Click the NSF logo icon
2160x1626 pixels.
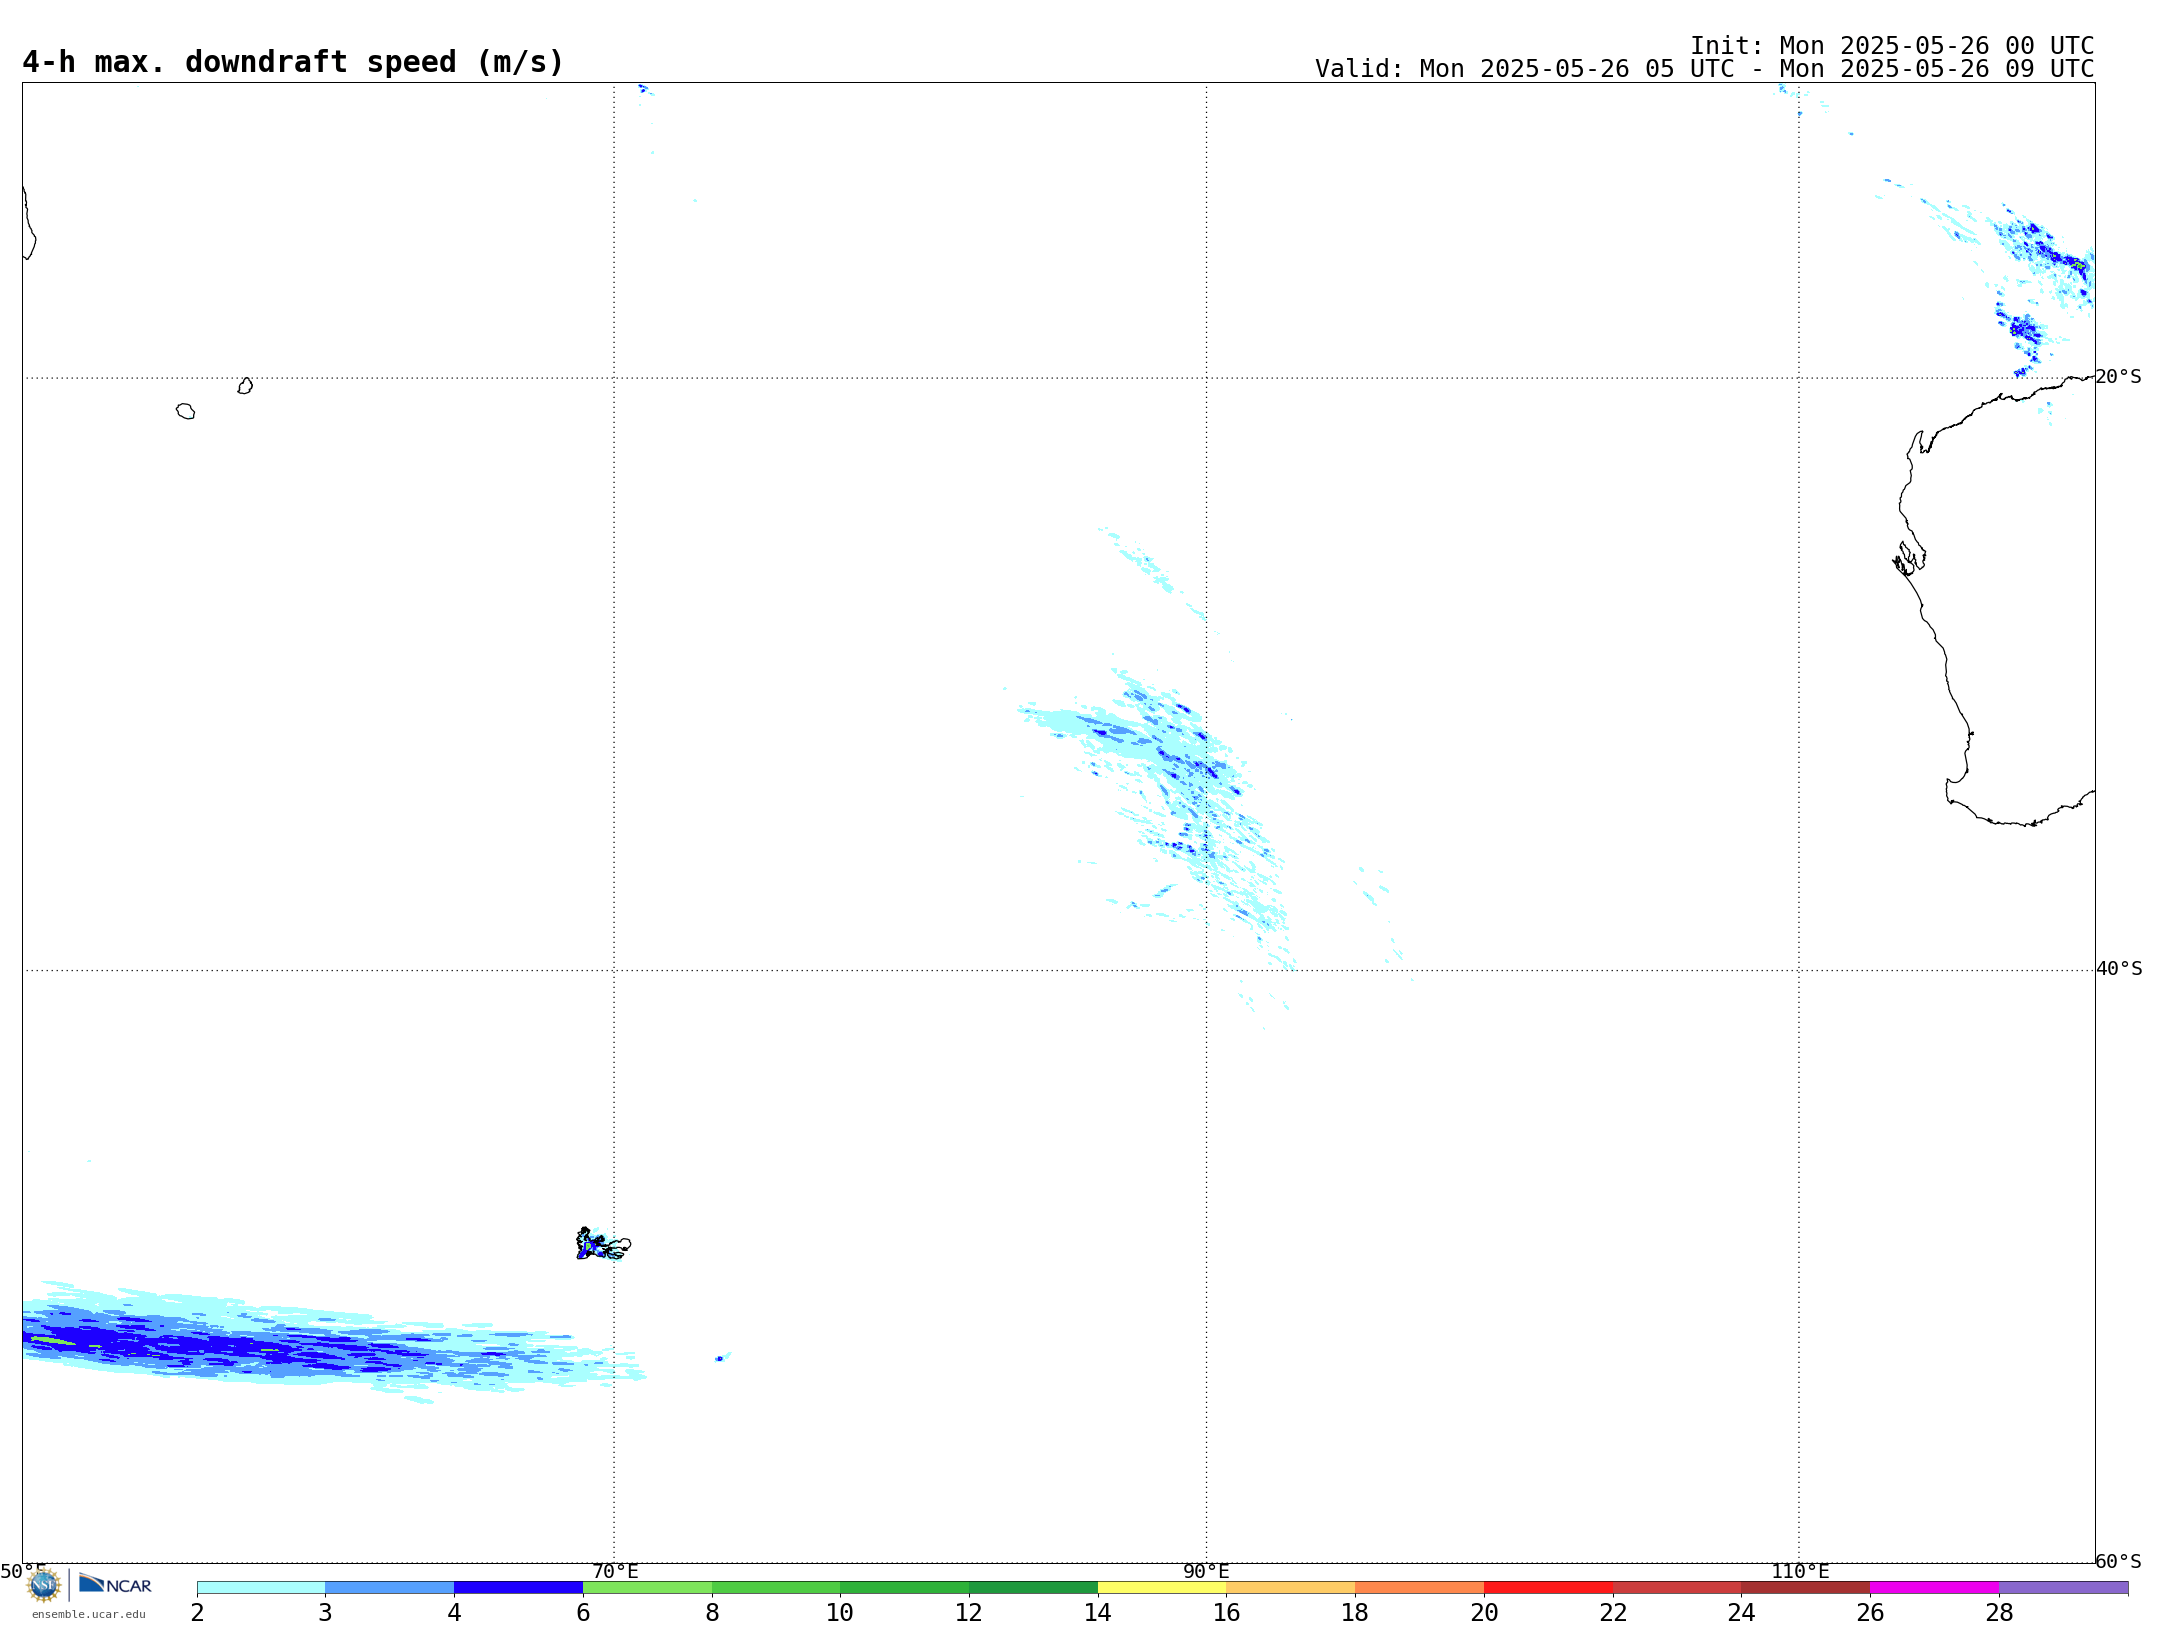tap(44, 1585)
